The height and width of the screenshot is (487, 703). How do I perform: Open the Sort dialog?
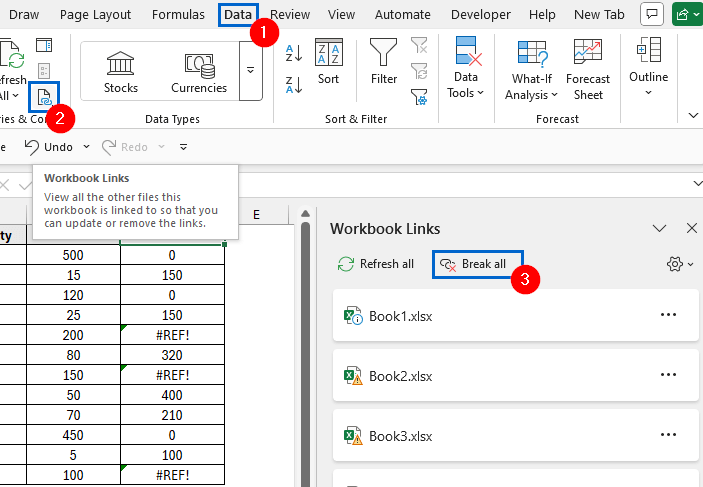(328, 62)
